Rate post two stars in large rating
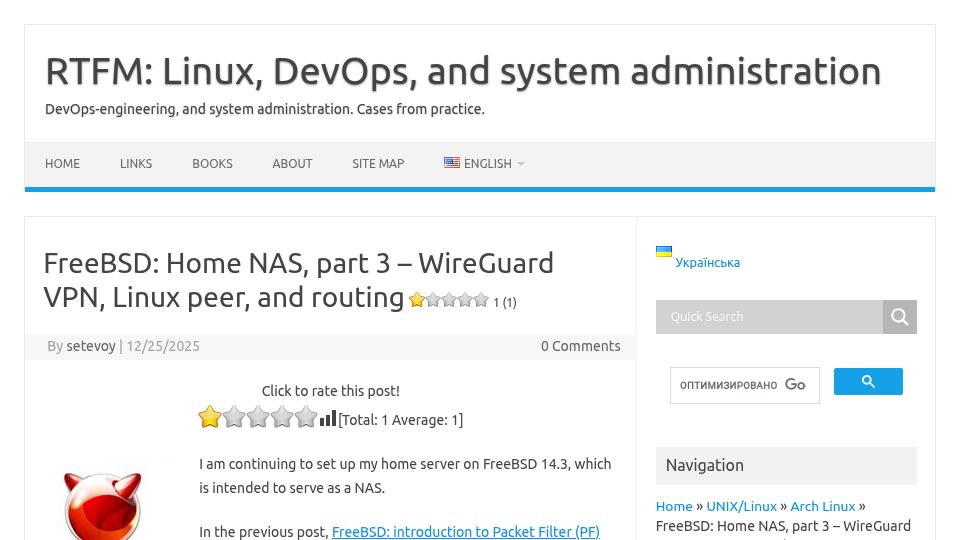960x540 pixels. pyautogui.click(x=234, y=417)
